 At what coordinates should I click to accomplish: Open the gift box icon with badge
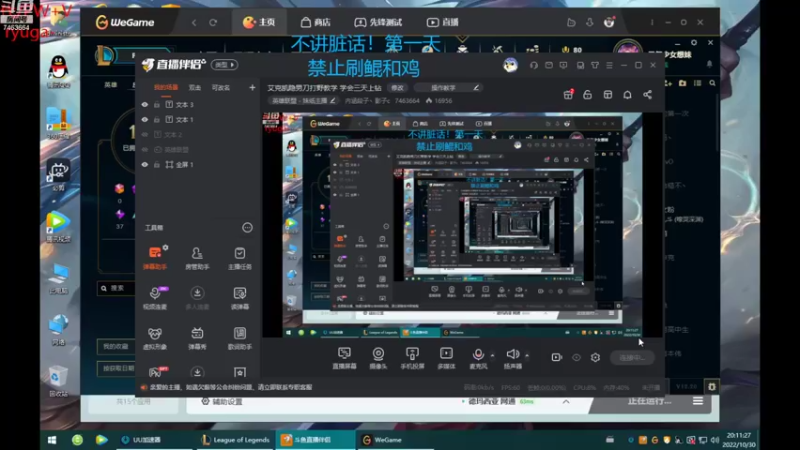(x=568, y=94)
